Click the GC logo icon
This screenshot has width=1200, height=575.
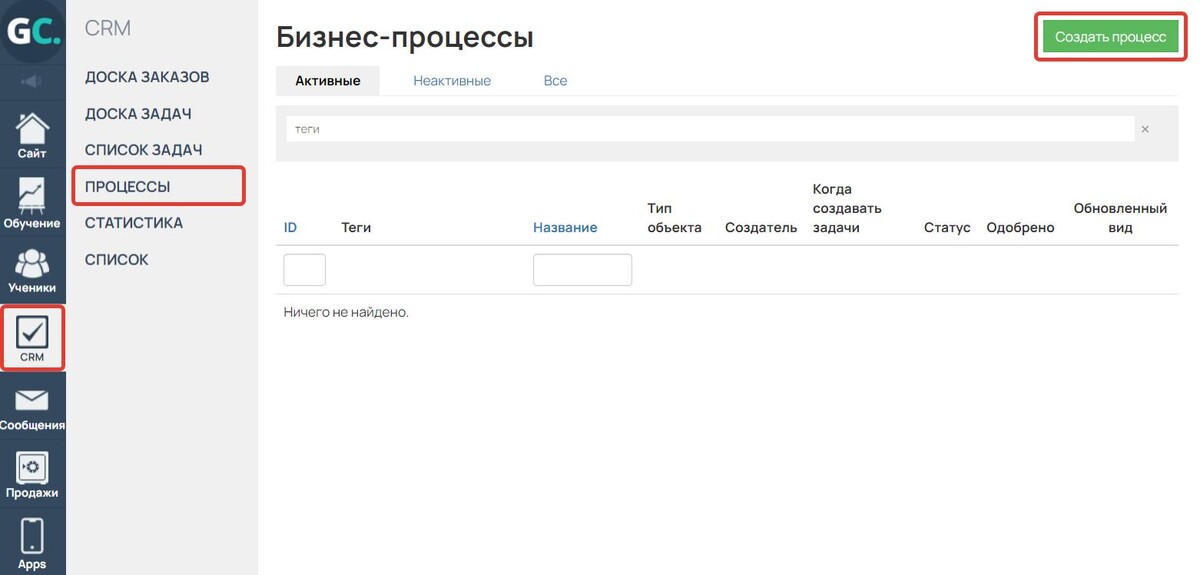[33, 31]
